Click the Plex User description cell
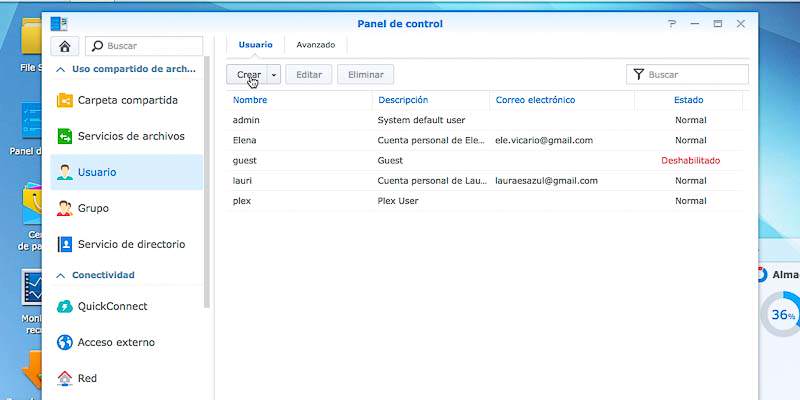The image size is (800, 400). pyautogui.click(x=398, y=201)
